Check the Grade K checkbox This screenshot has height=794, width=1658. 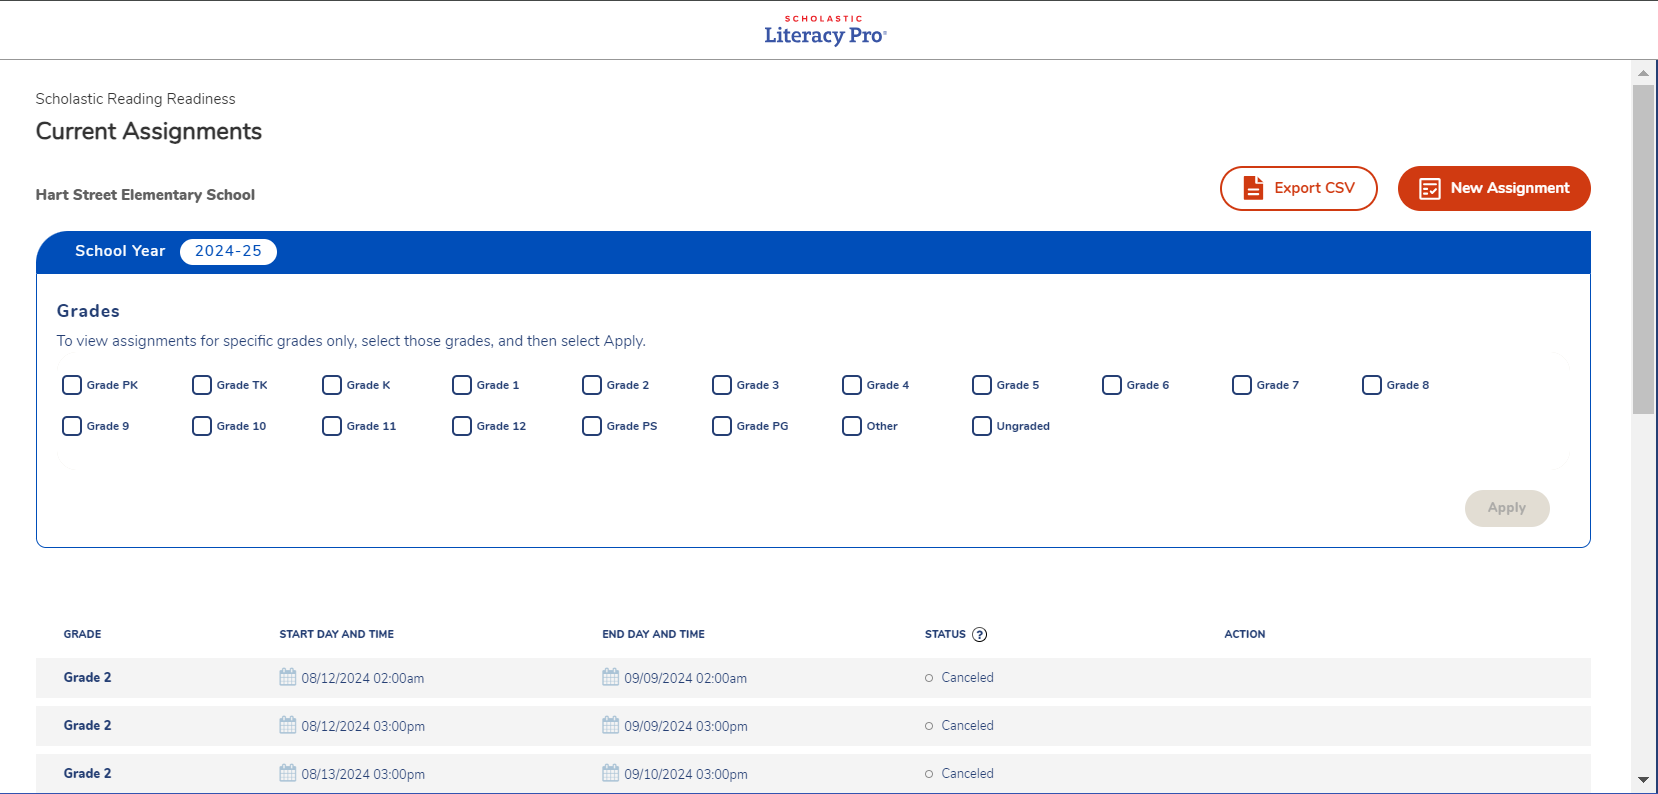point(332,385)
